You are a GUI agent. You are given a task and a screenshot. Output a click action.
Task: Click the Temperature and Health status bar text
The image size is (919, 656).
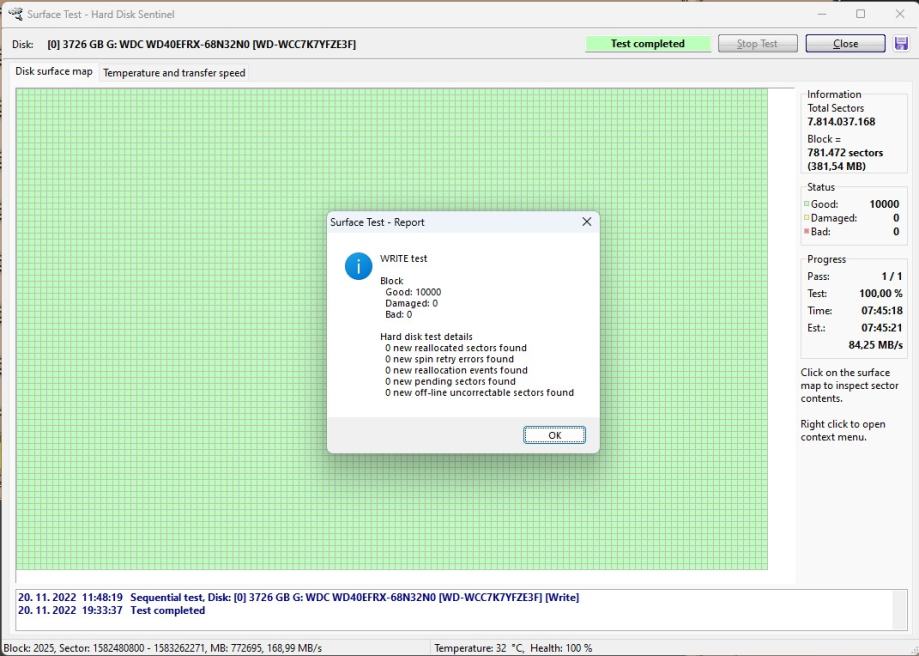[512, 648]
